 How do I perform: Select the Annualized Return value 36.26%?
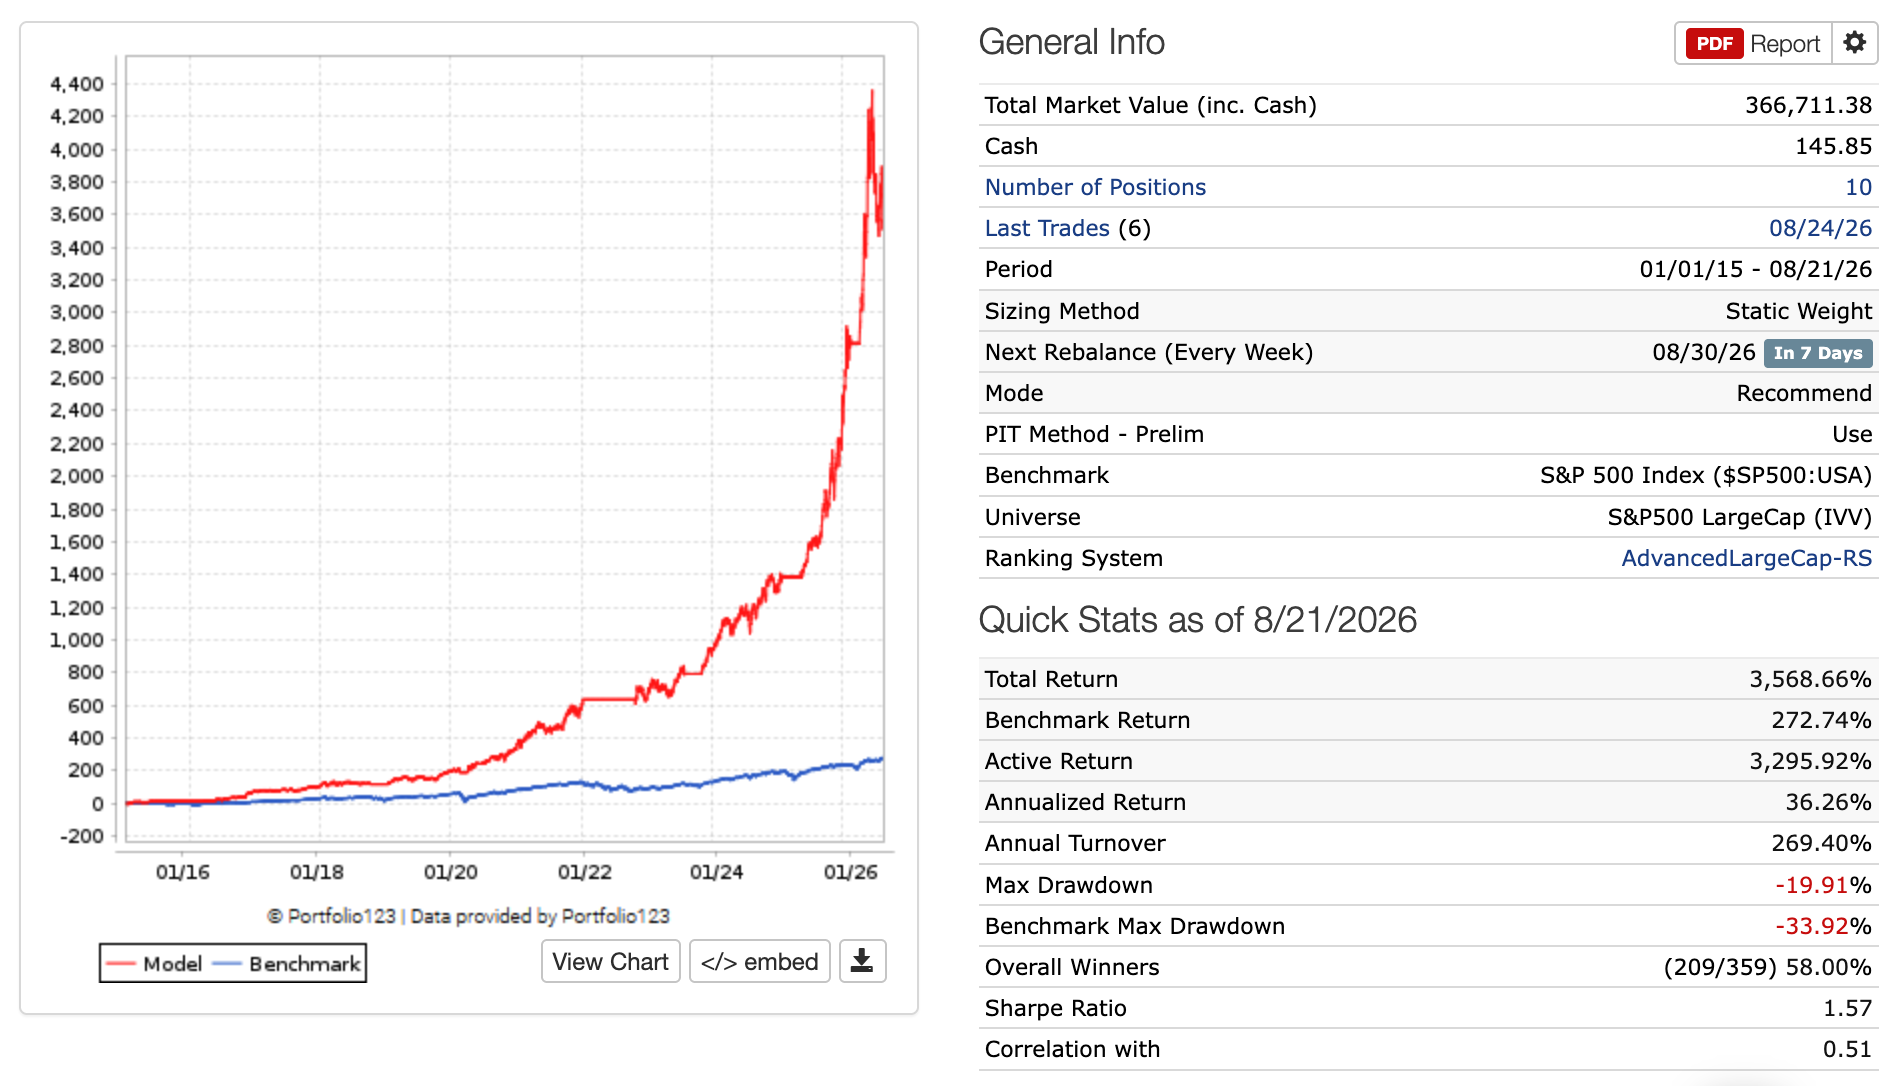(x=1828, y=802)
